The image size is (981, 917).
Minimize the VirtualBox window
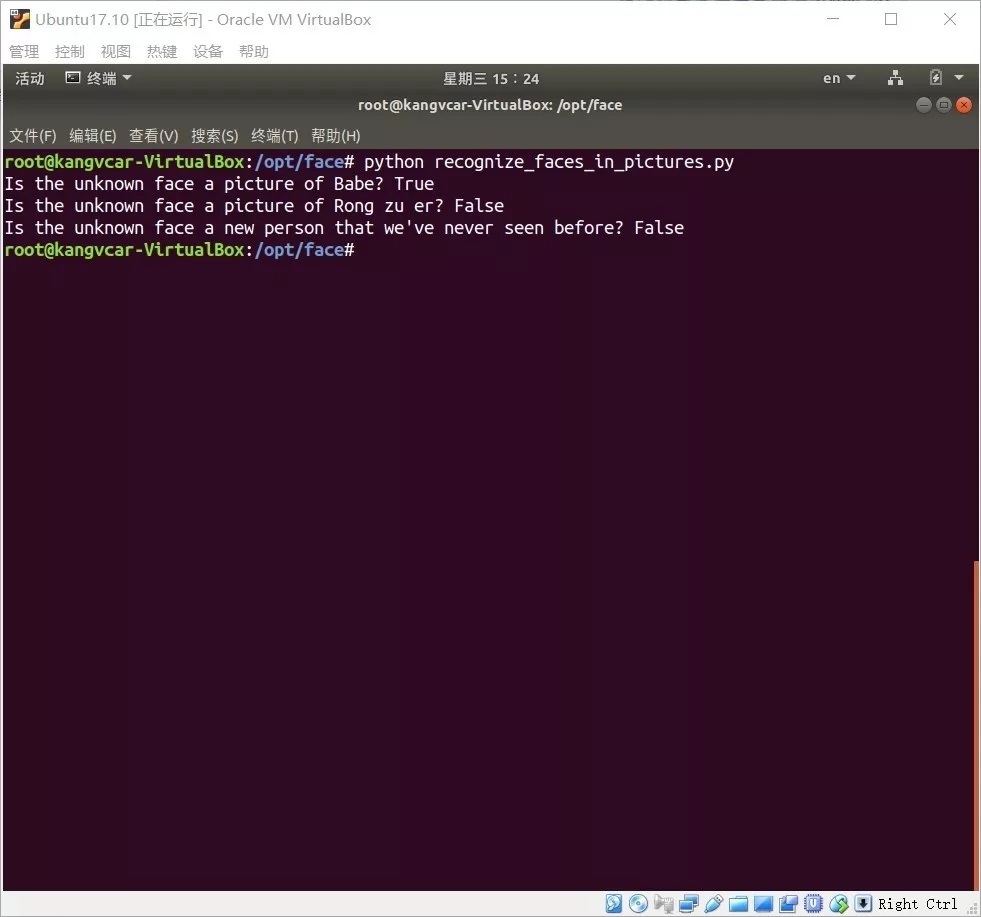click(833, 19)
